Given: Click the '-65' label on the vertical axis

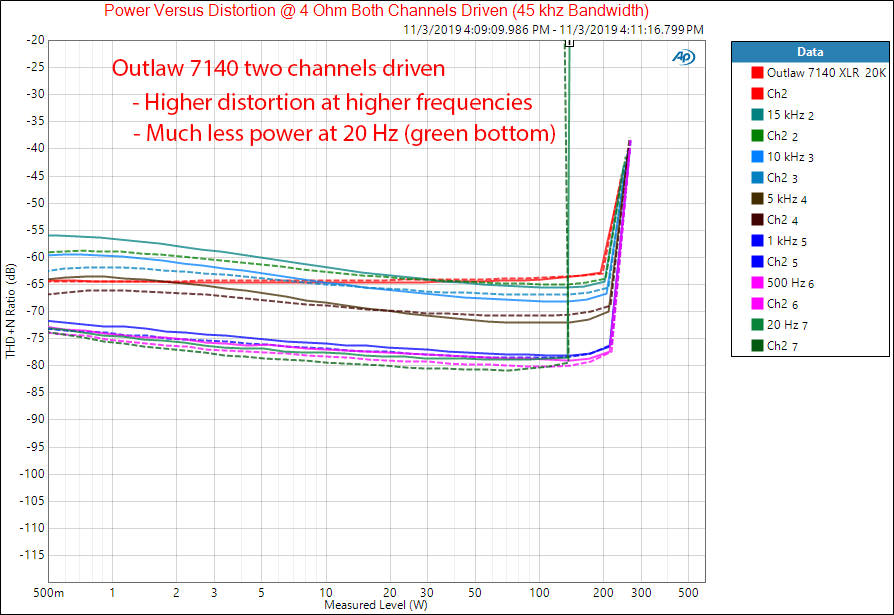Looking at the screenshot, I should coord(35,284).
